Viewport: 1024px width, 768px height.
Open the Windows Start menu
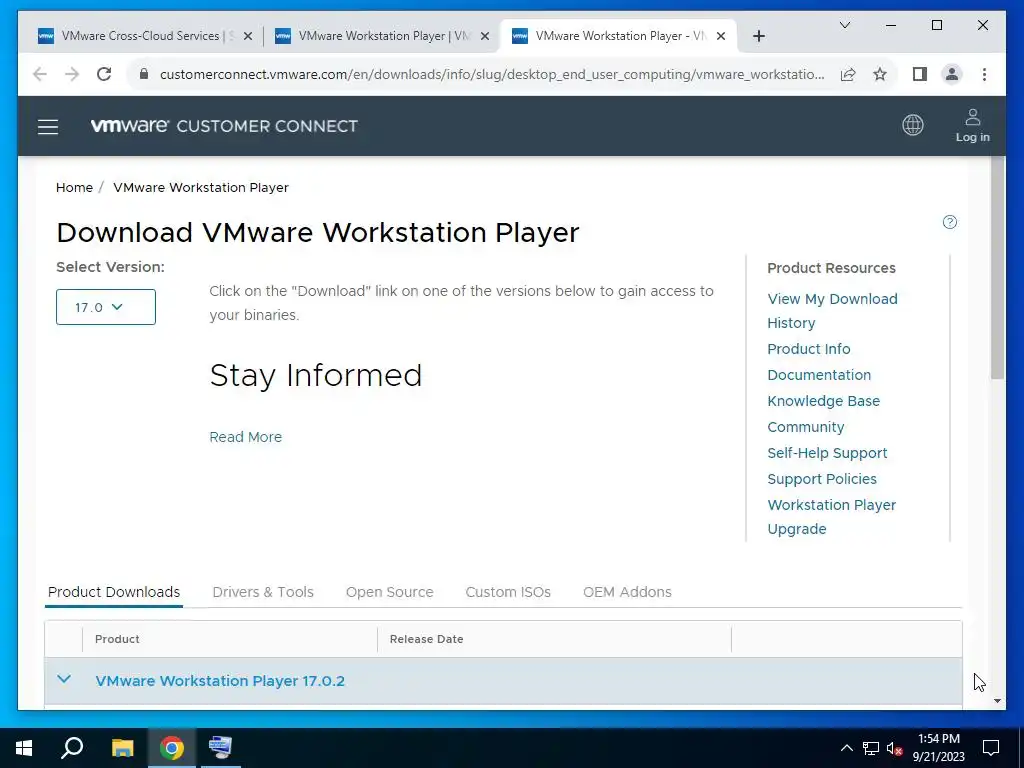[x=24, y=748]
